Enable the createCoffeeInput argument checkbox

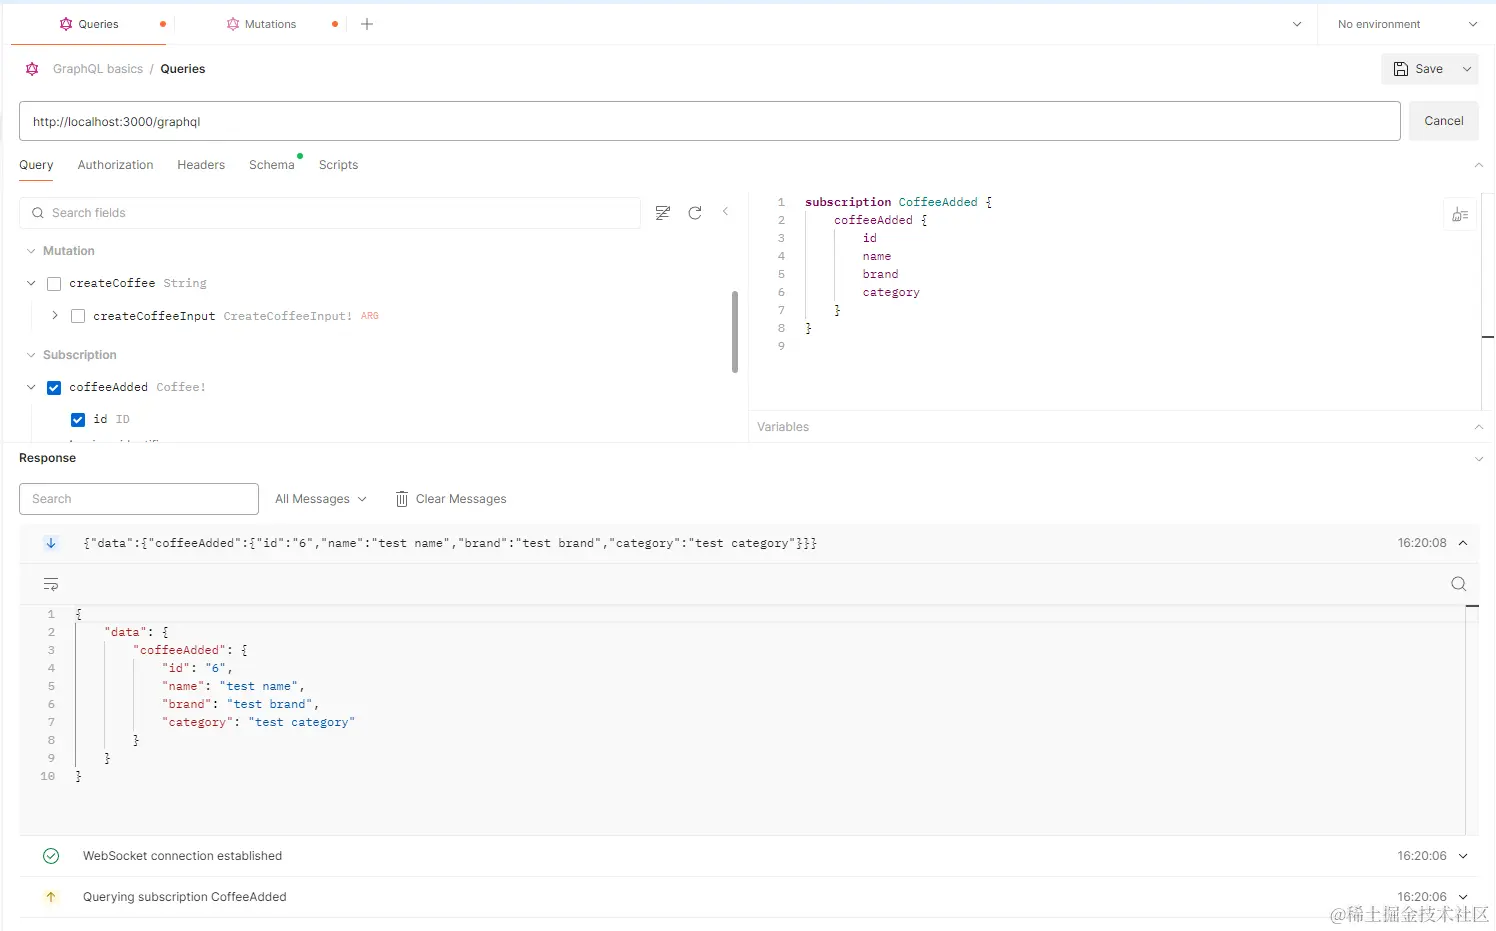78,316
